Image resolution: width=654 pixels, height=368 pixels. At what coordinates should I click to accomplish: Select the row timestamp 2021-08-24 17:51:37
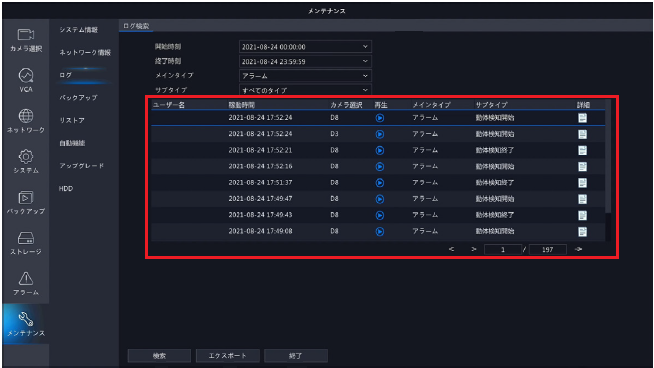point(260,183)
